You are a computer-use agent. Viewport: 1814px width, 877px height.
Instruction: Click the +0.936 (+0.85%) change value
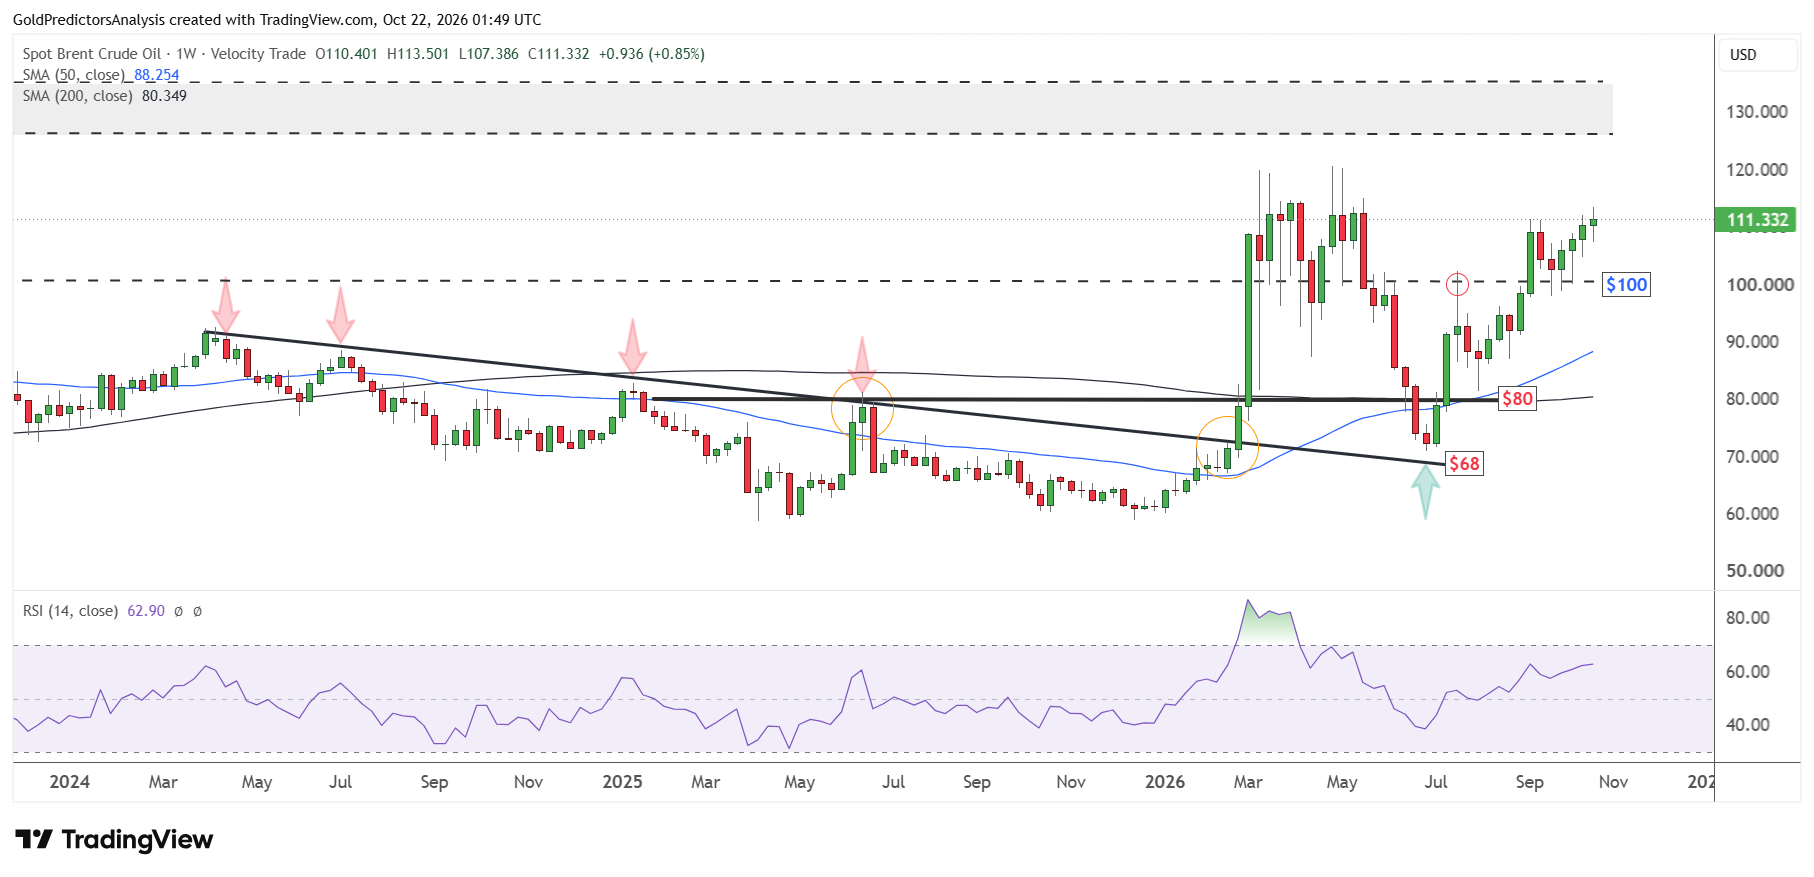[x=652, y=54]
